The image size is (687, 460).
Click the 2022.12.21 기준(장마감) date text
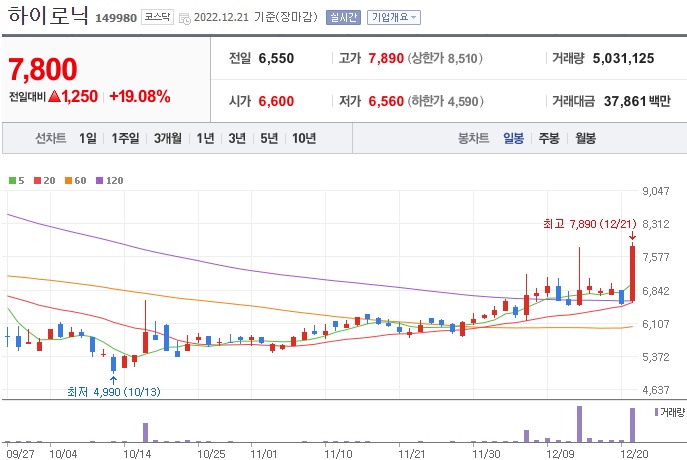pyautogui.click(x=255, y=18)
